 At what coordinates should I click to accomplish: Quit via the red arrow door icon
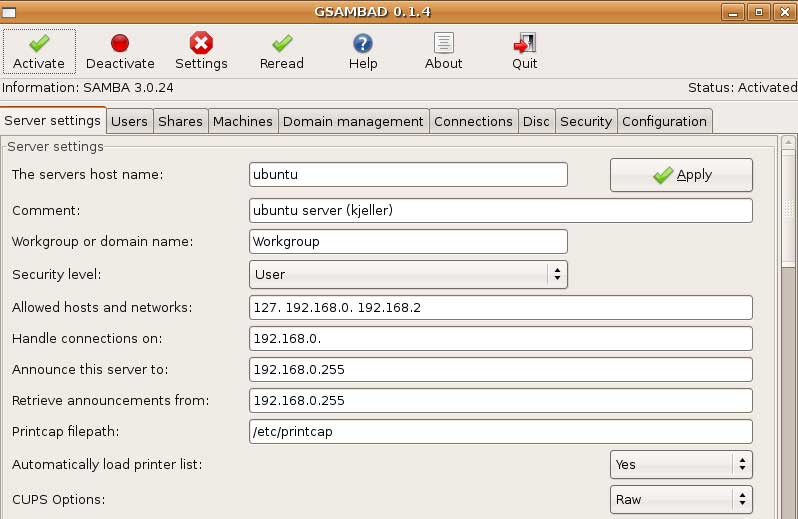525,43
